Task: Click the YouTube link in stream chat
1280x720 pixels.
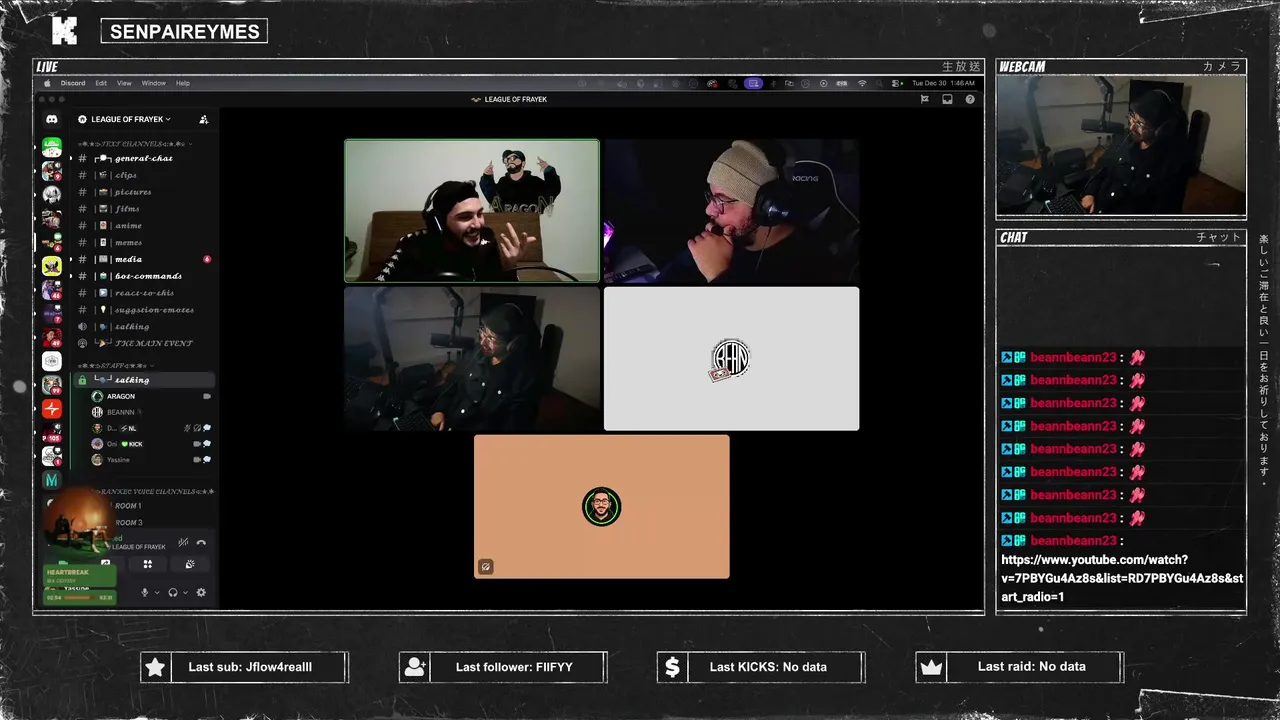Action: coord(1122,578)
